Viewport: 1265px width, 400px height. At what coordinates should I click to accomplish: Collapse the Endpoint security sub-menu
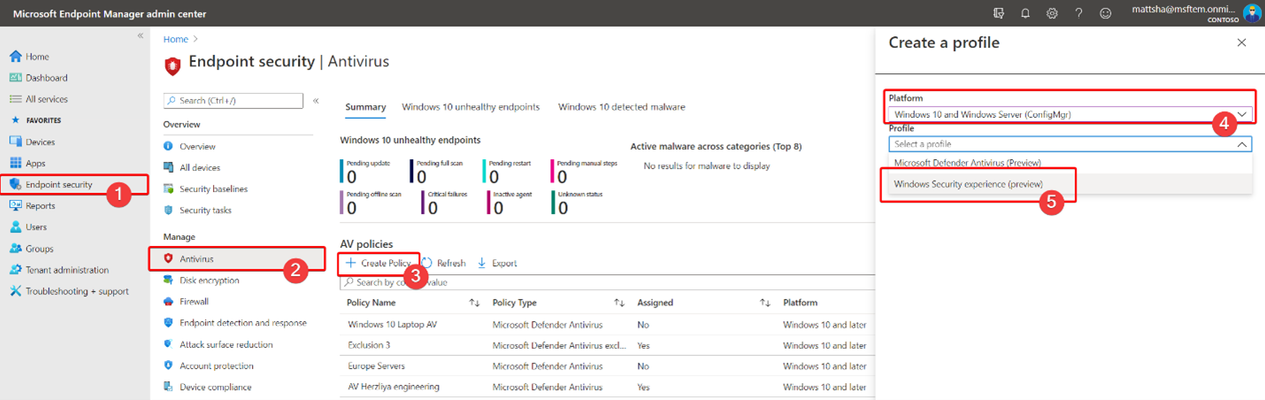[x=316, y=101]
